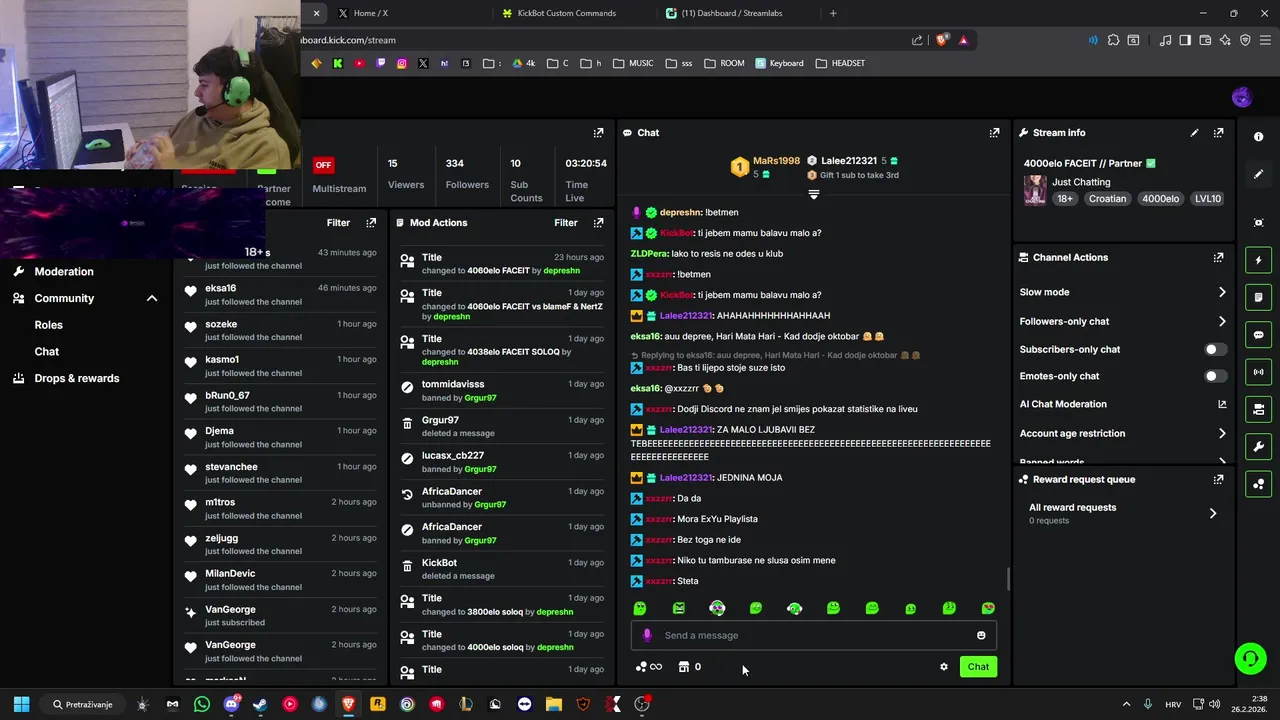The image size is (1280, 720).
Task: Focus the Send a message field
Action: click(813, 635)
